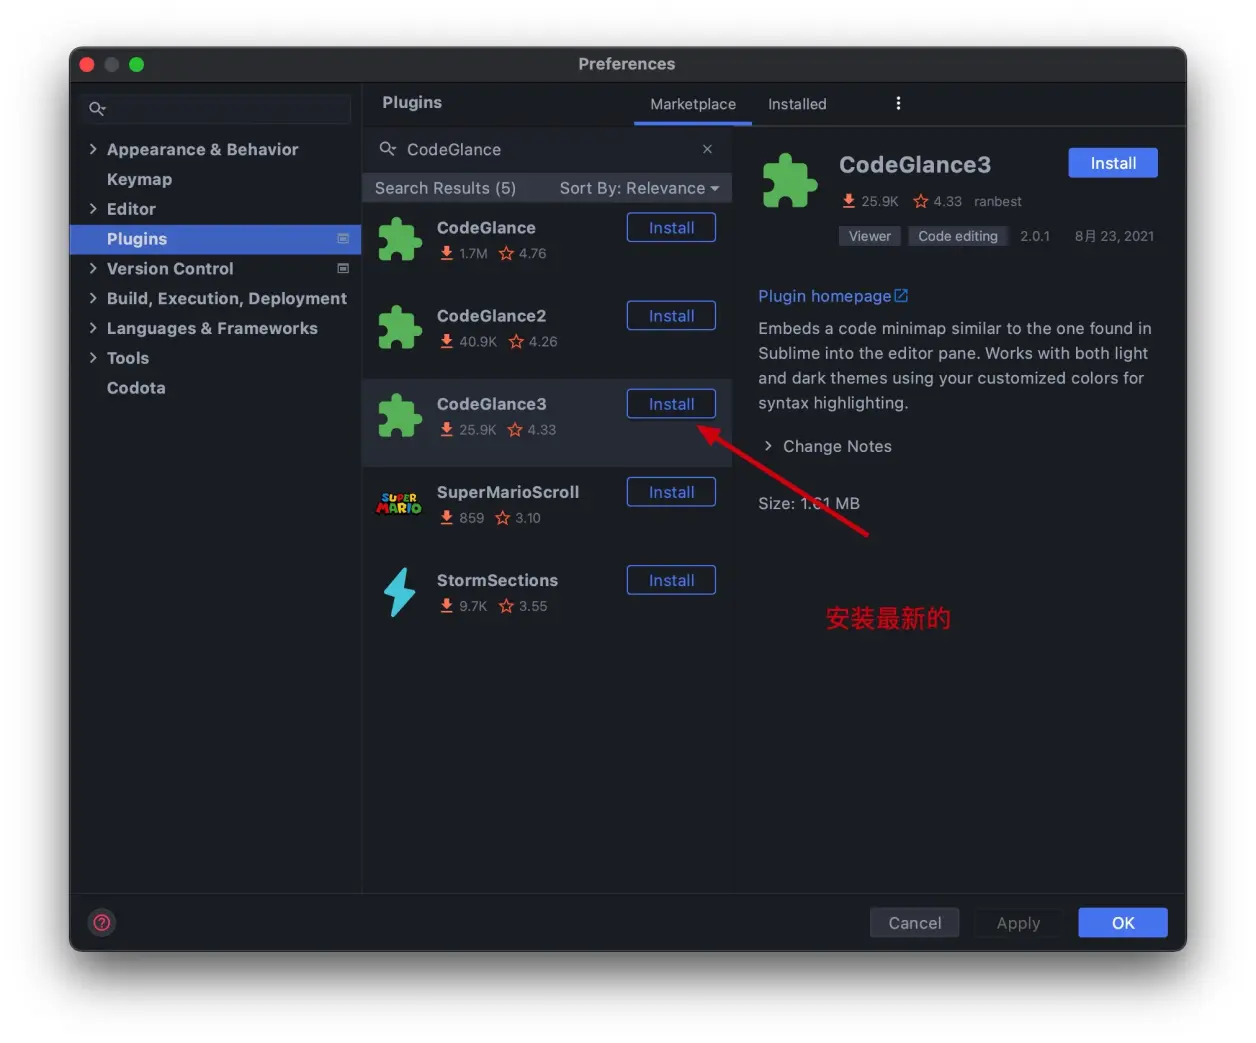
Task: Click the external link icon beside Plugin homepage
Action: coord(901,296)
